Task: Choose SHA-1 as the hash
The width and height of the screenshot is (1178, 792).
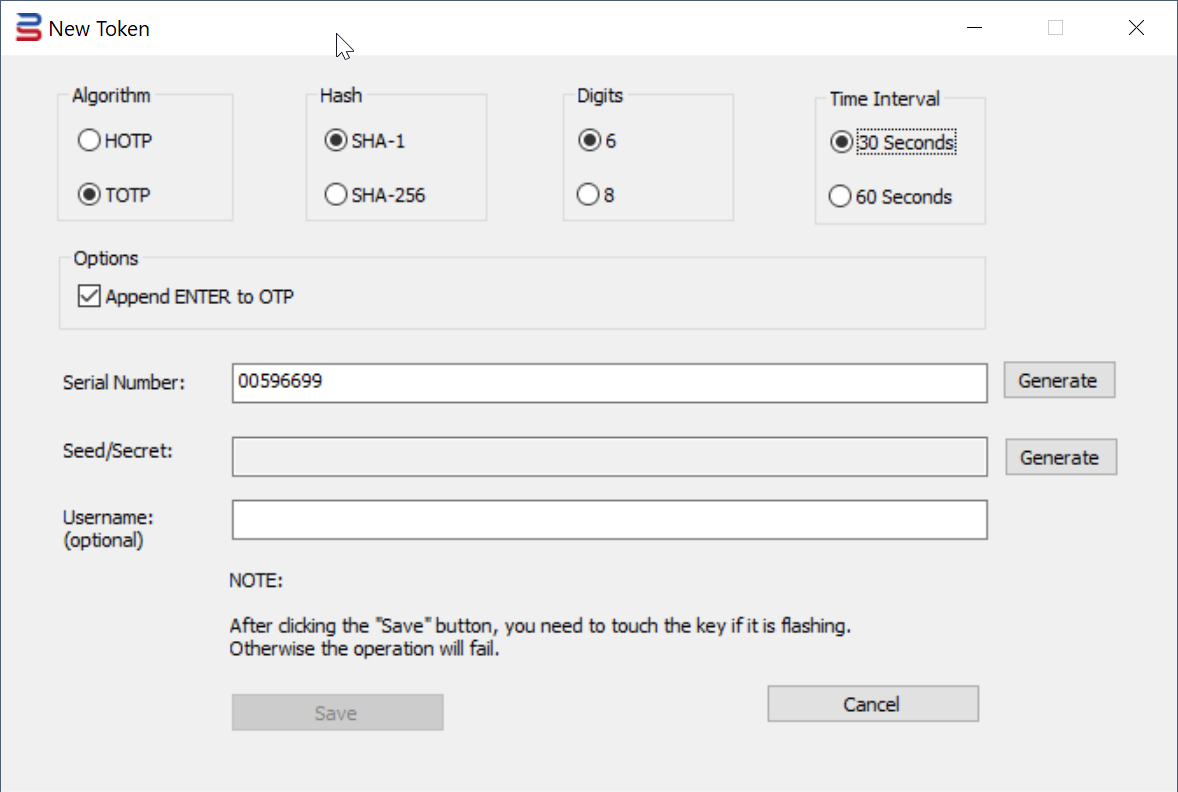Action: click(x=336, y=141)
